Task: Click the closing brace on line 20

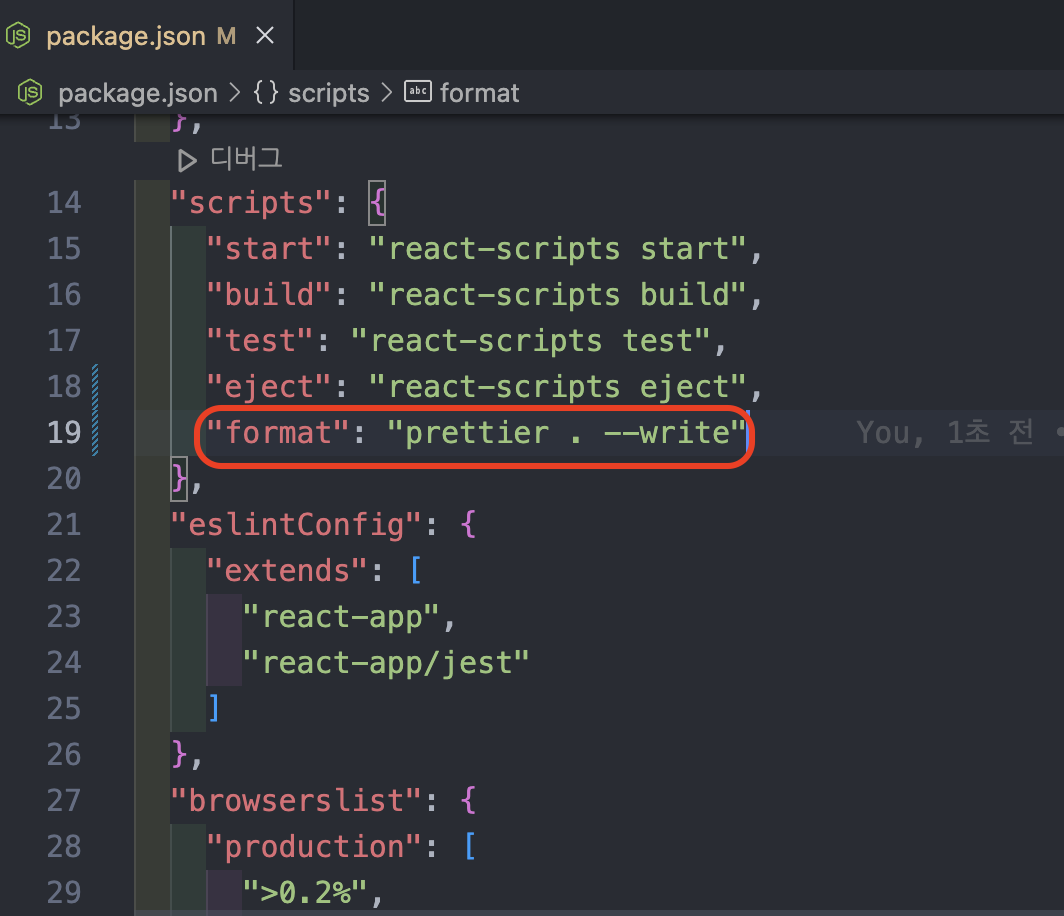Action: [179, 479]
